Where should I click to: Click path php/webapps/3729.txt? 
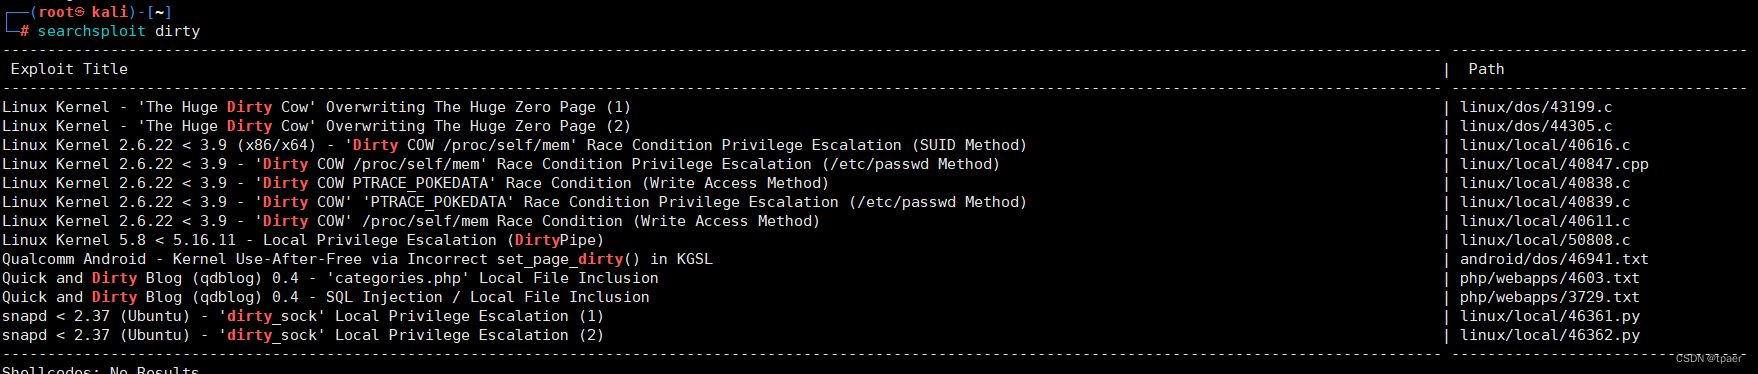[1550, 297]
